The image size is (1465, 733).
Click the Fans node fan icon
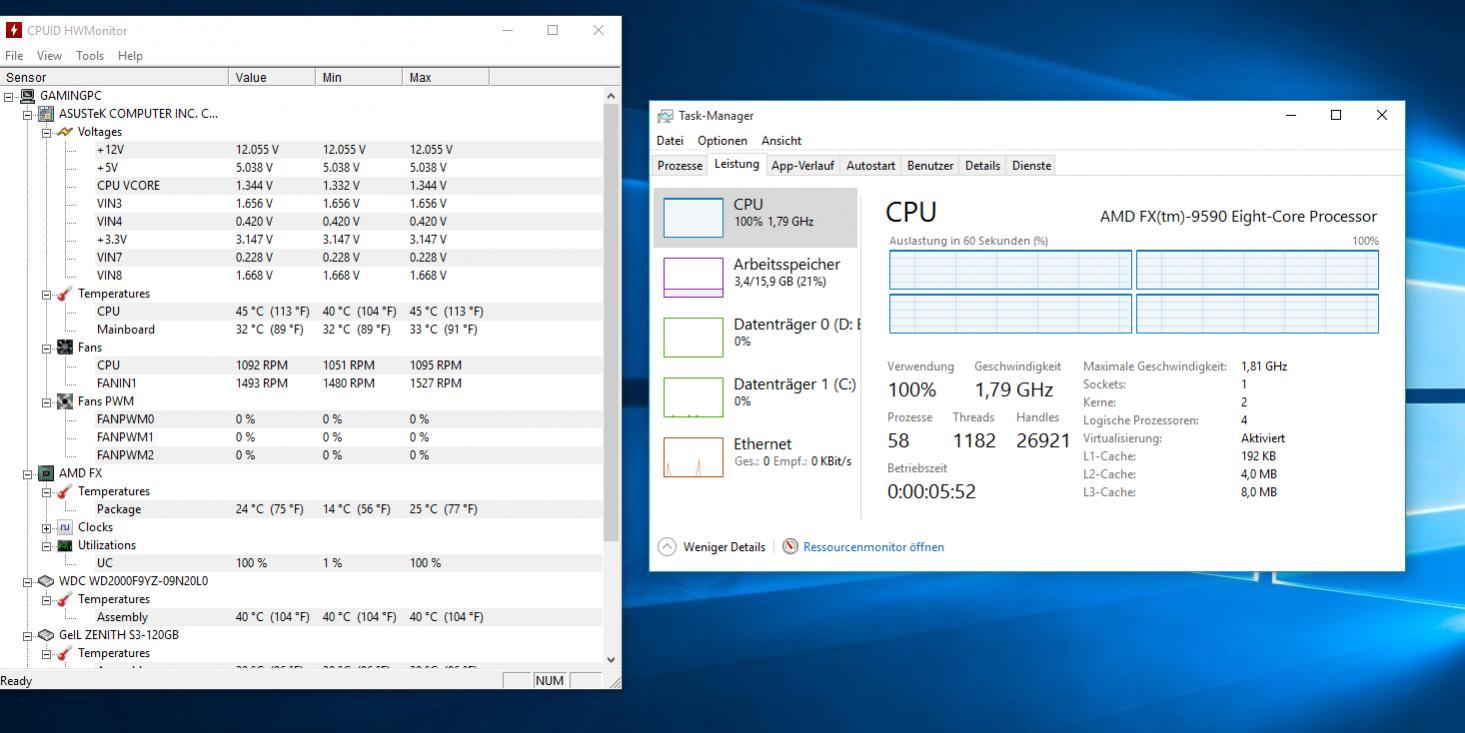(x=65, y=348)
